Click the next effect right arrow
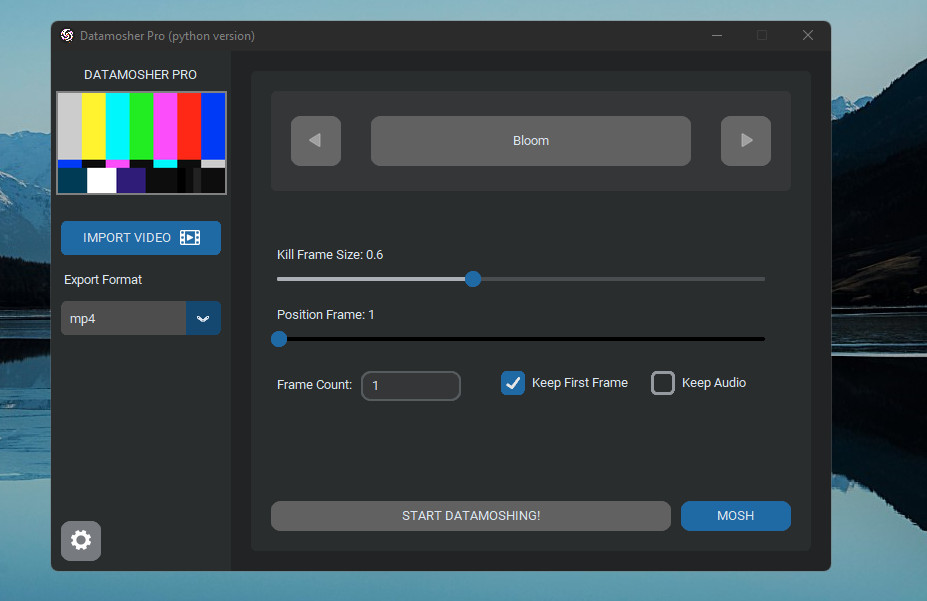Screen dimensions: 927x601 746,141
